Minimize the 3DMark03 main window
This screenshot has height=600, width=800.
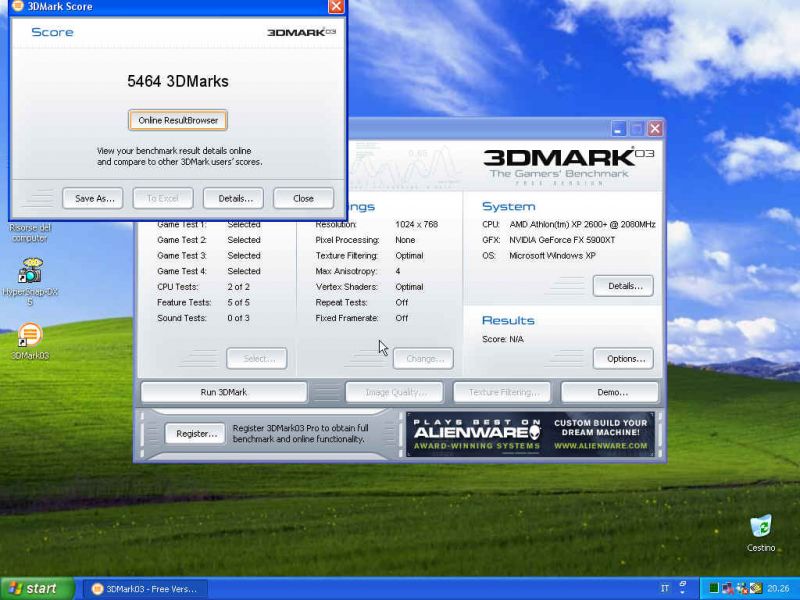point(619,129)
